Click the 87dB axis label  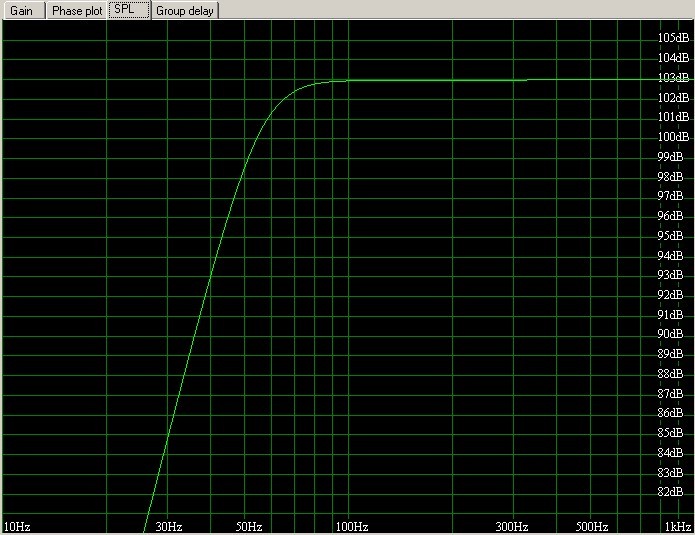[x=670, y=394]
